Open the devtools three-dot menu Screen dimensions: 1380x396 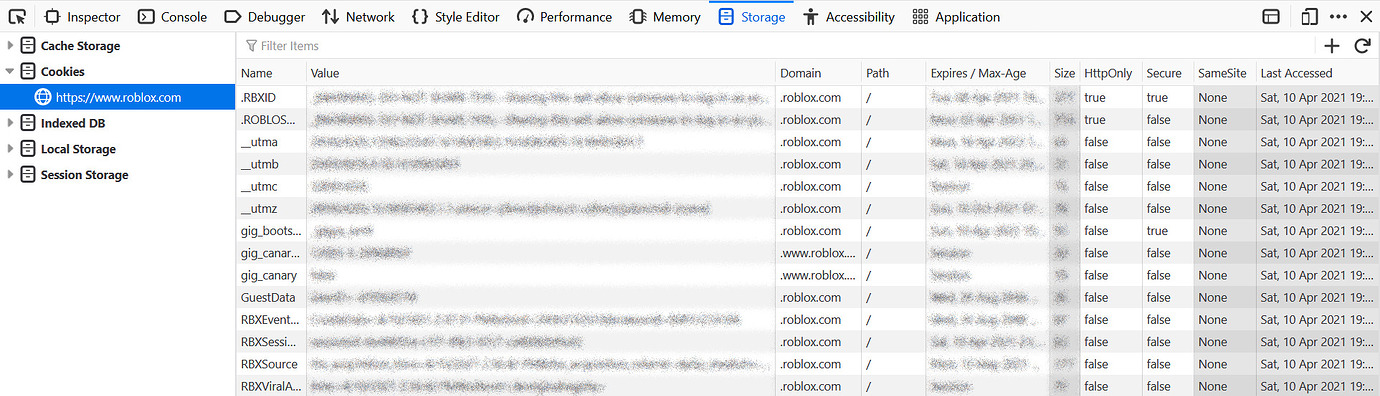coord(1338,16)
